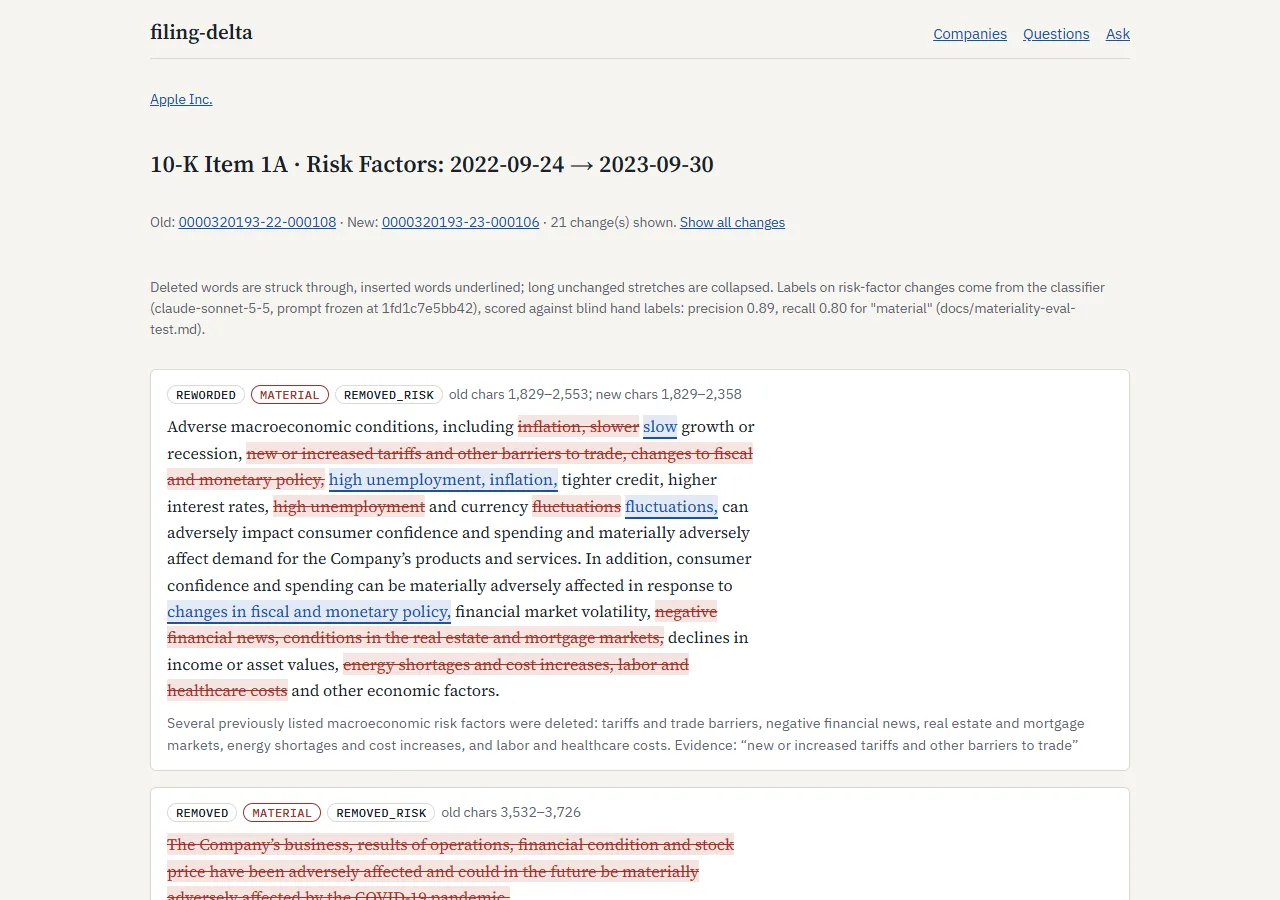The height and width of the screenshot is (900, 1280).
Task: Click the filing-delta site title
Action: point(201,33)
